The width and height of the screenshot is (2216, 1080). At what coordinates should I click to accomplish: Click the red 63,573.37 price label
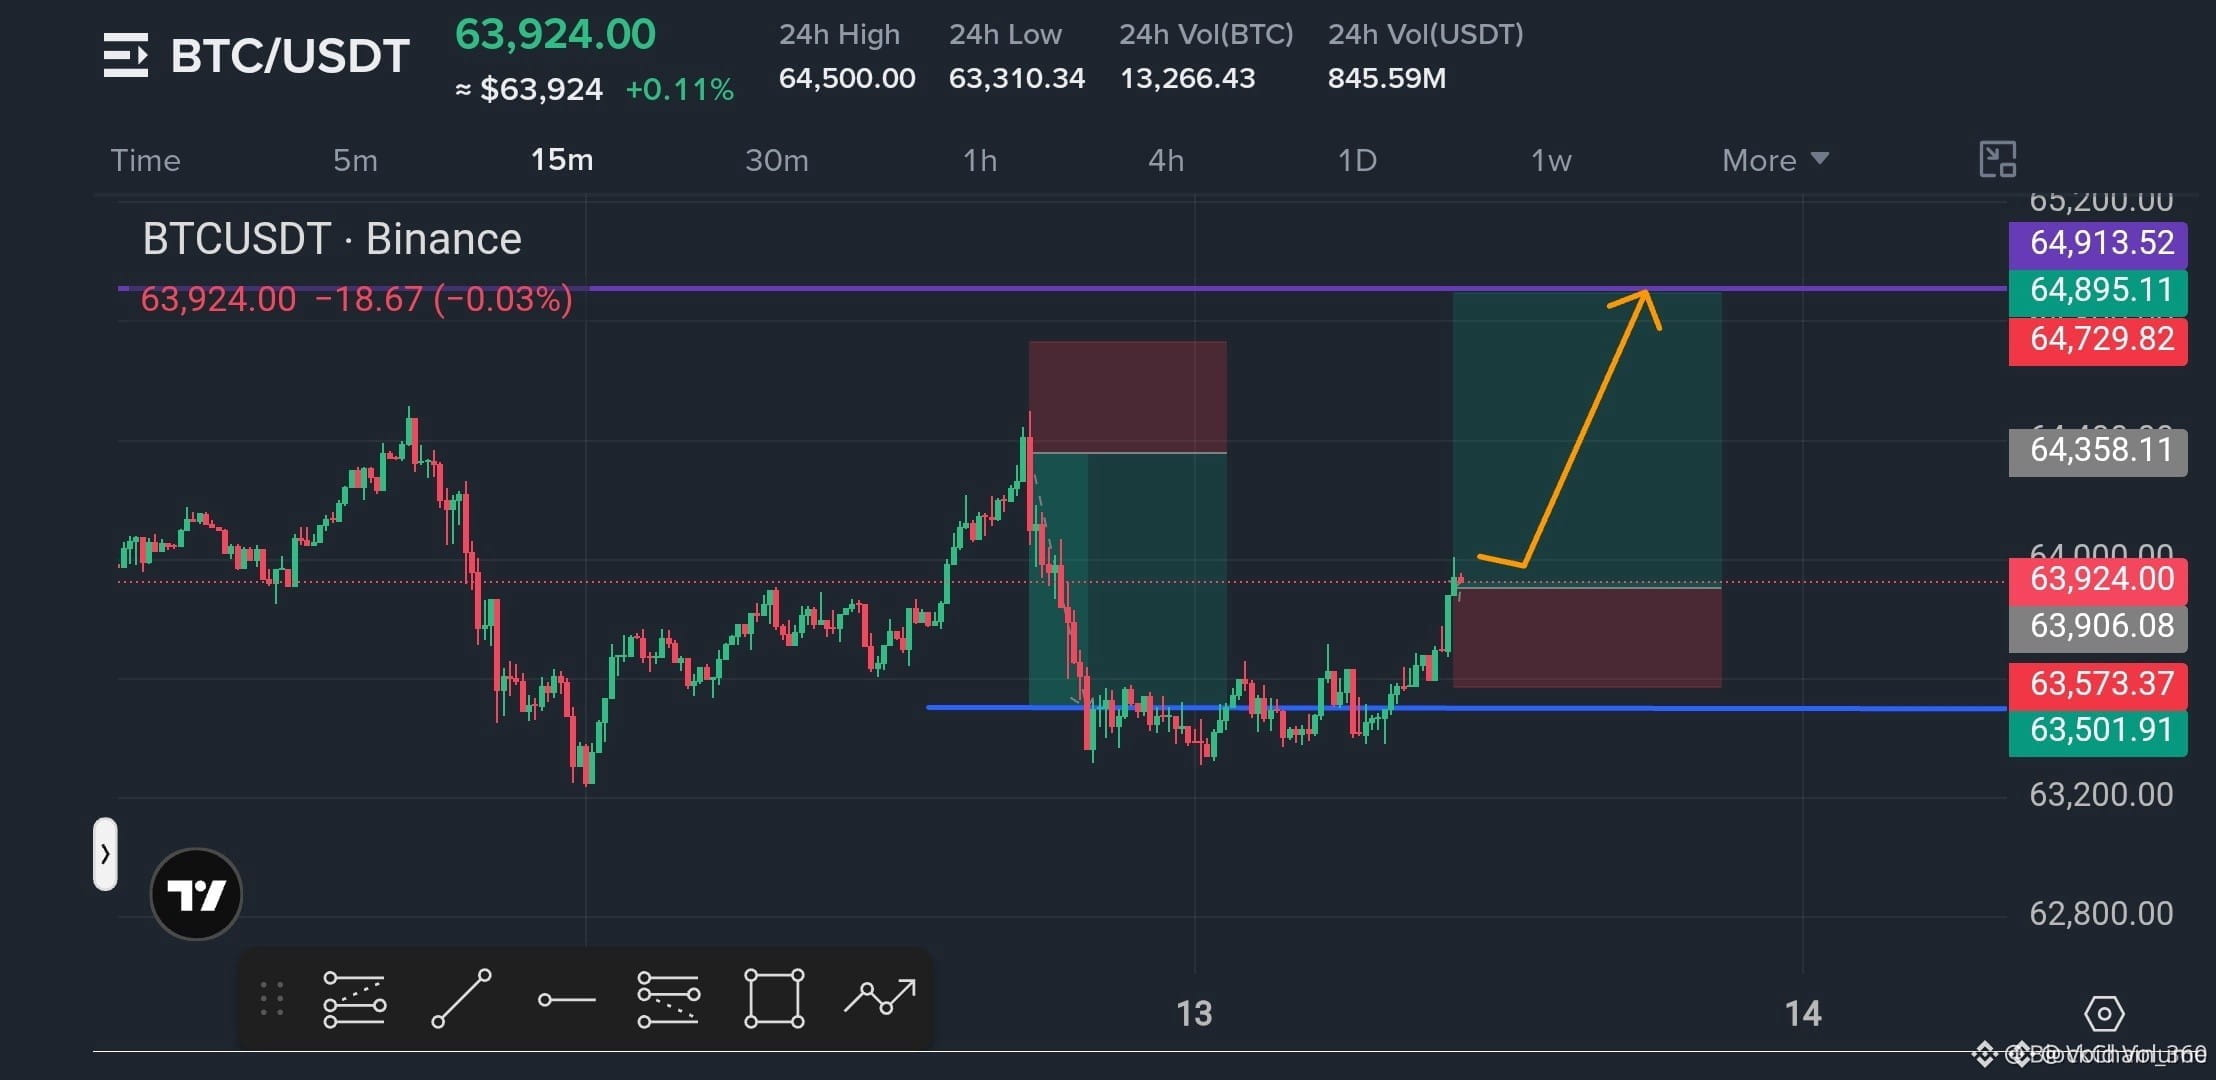coord(2098,685)
